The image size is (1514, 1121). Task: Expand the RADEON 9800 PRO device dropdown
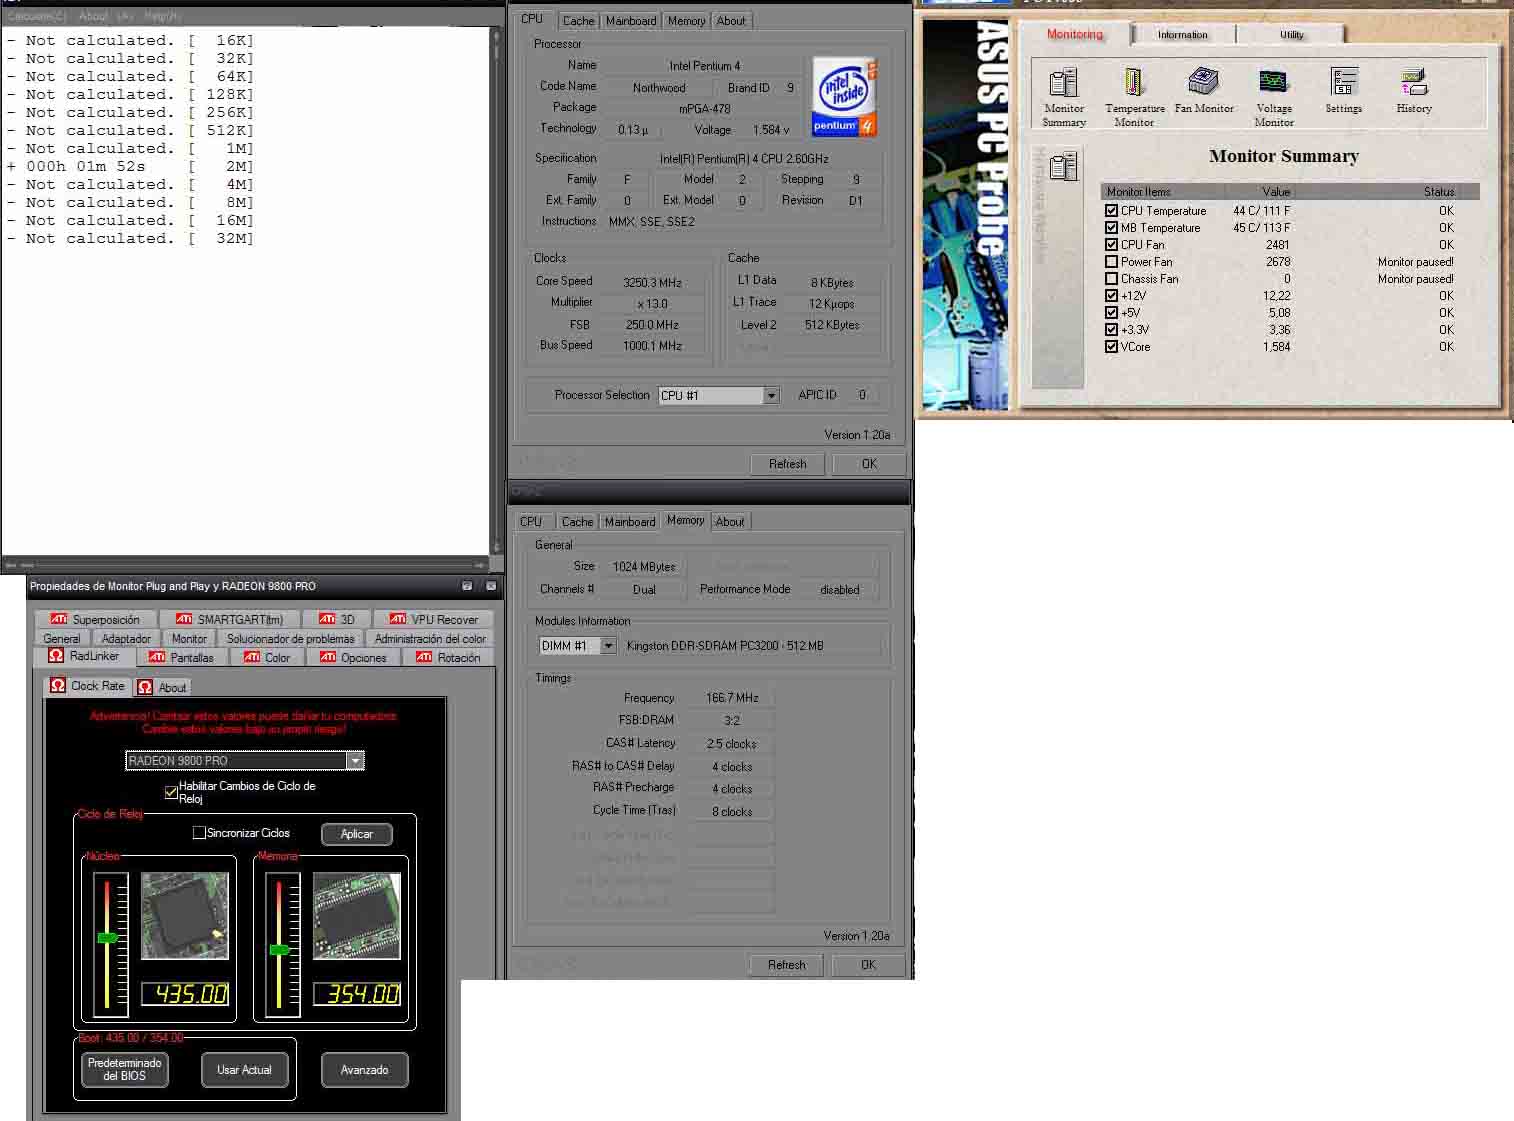click(x=355, y=761)
